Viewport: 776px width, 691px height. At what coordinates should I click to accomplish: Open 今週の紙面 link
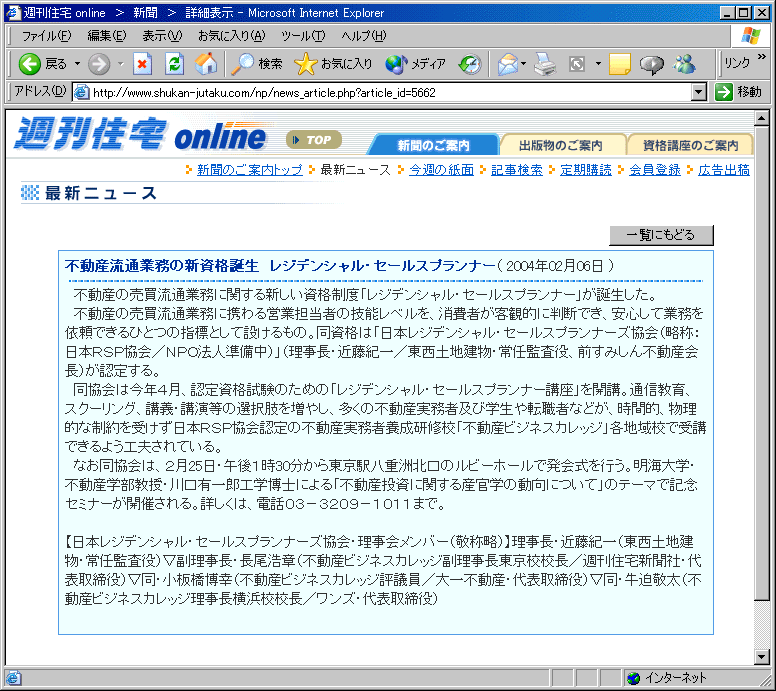pyautogui.click(x=441, y=170)
